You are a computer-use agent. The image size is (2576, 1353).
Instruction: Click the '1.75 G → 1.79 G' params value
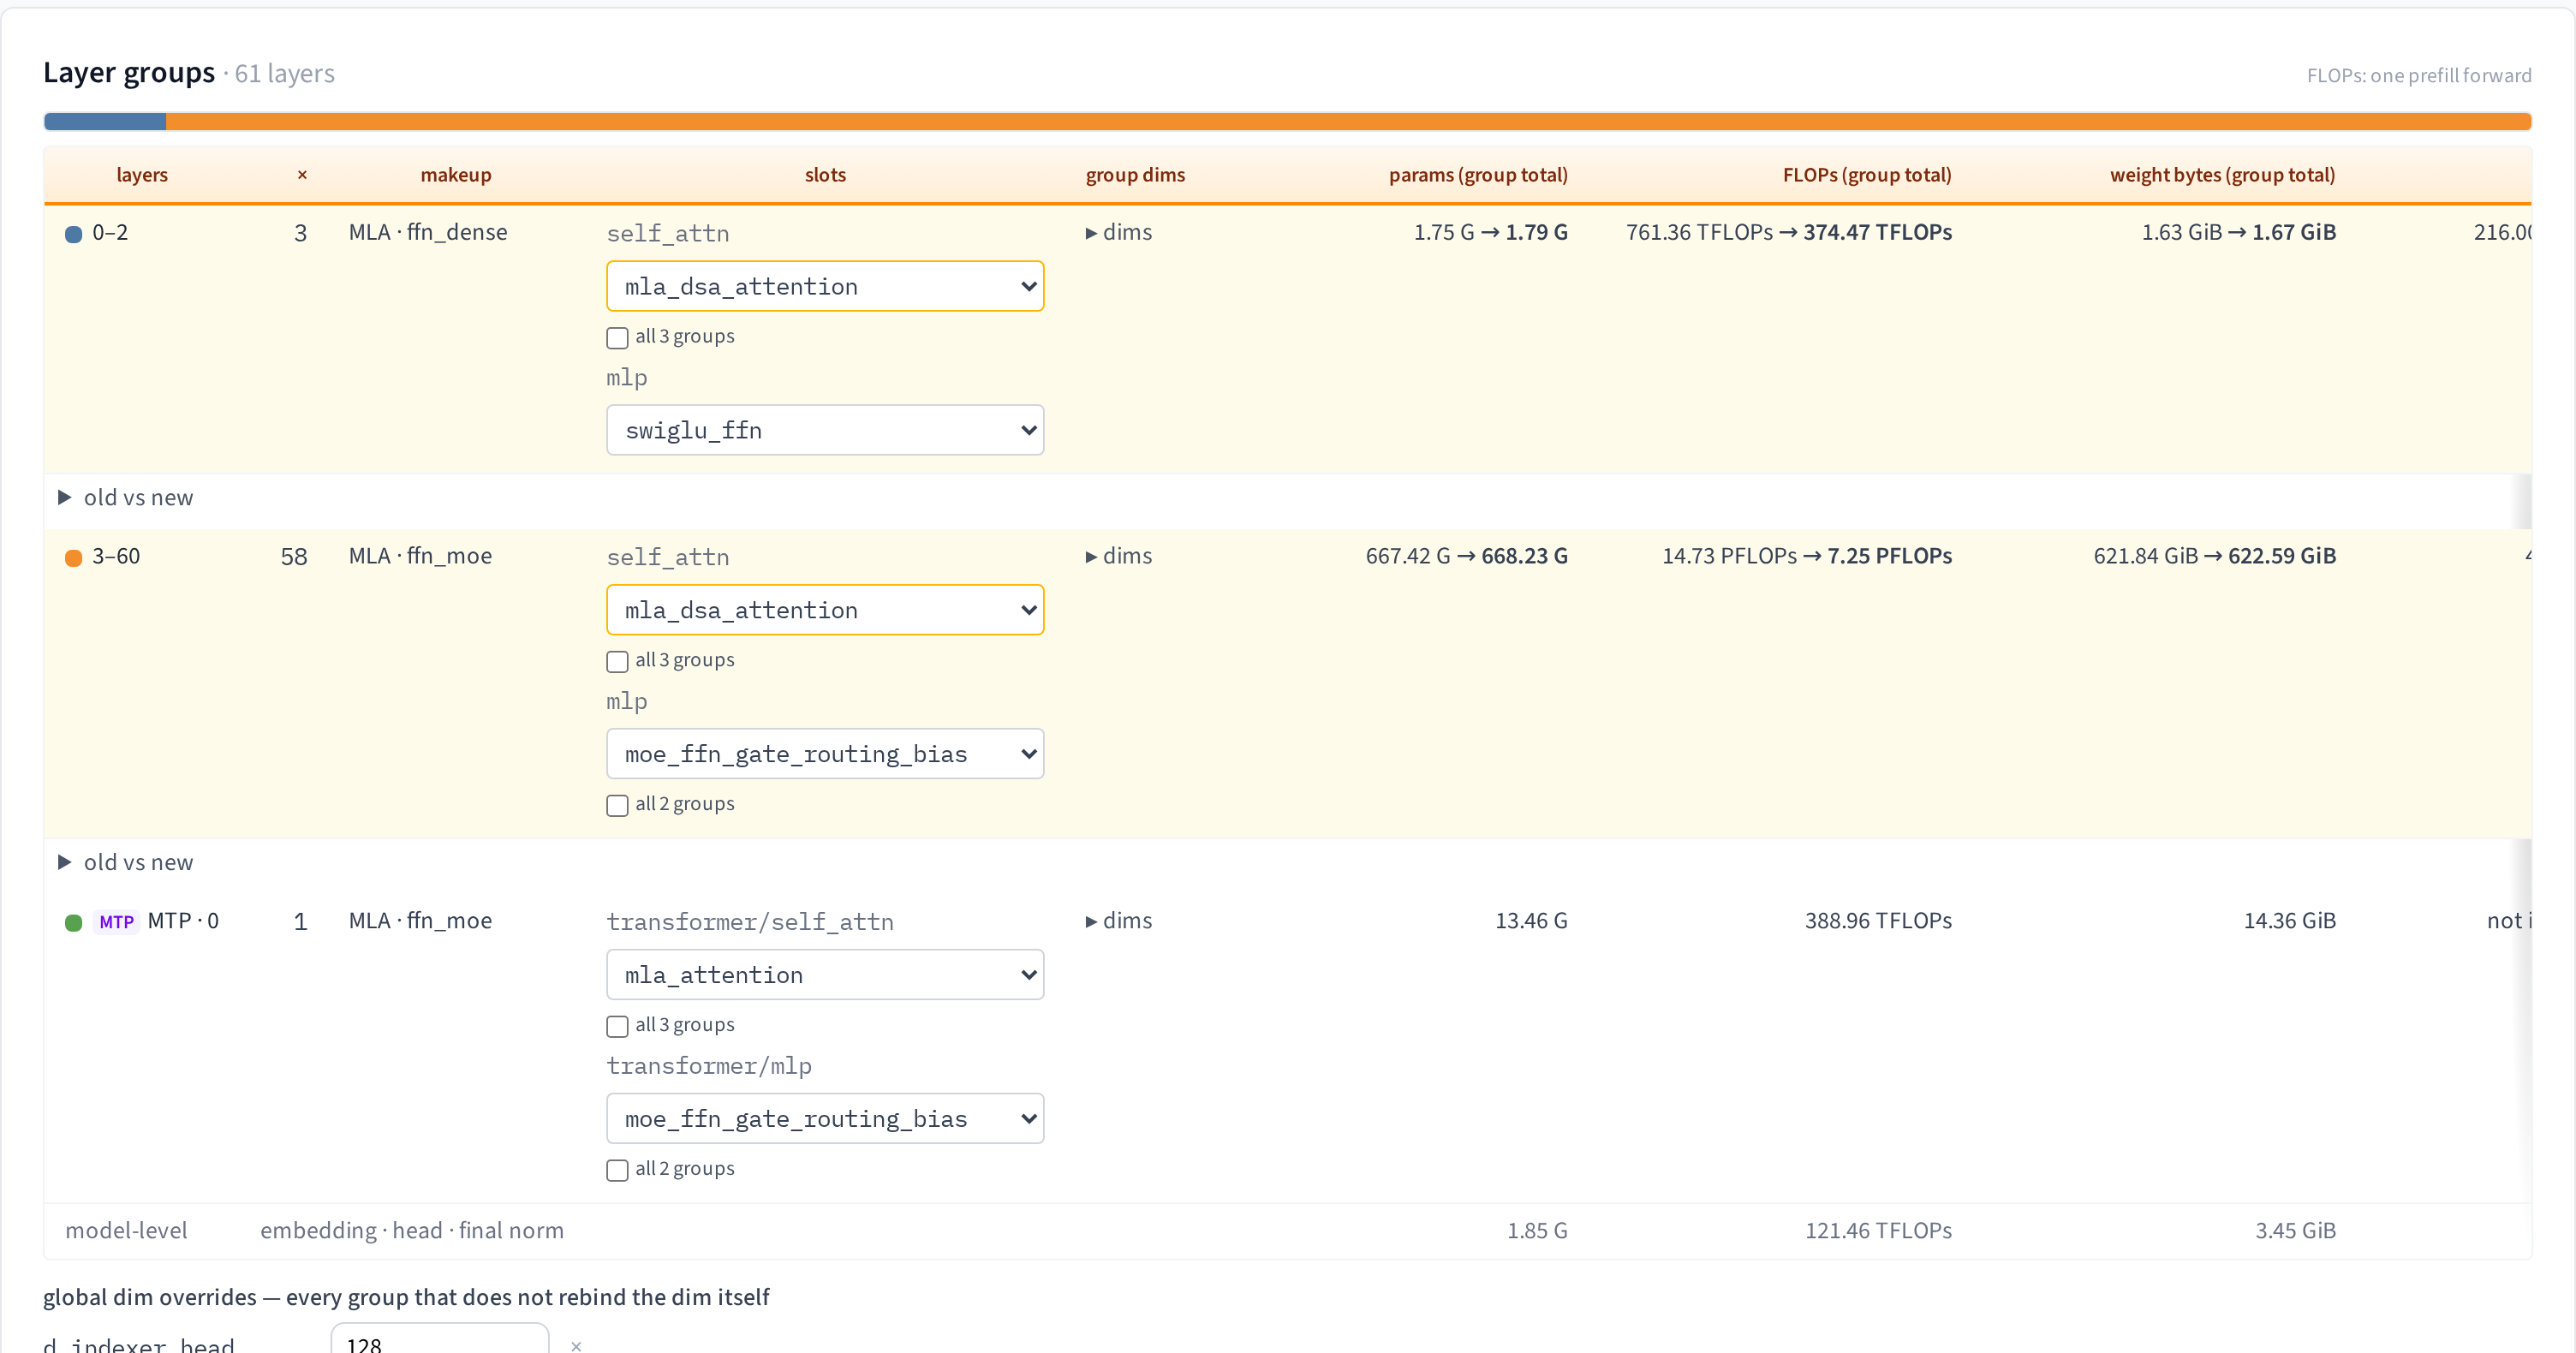pyautogui.click(x=1490, y=233)
